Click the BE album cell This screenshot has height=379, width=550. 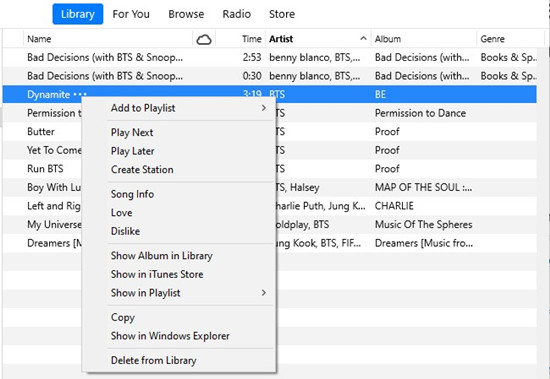click(x=380, y=94)
